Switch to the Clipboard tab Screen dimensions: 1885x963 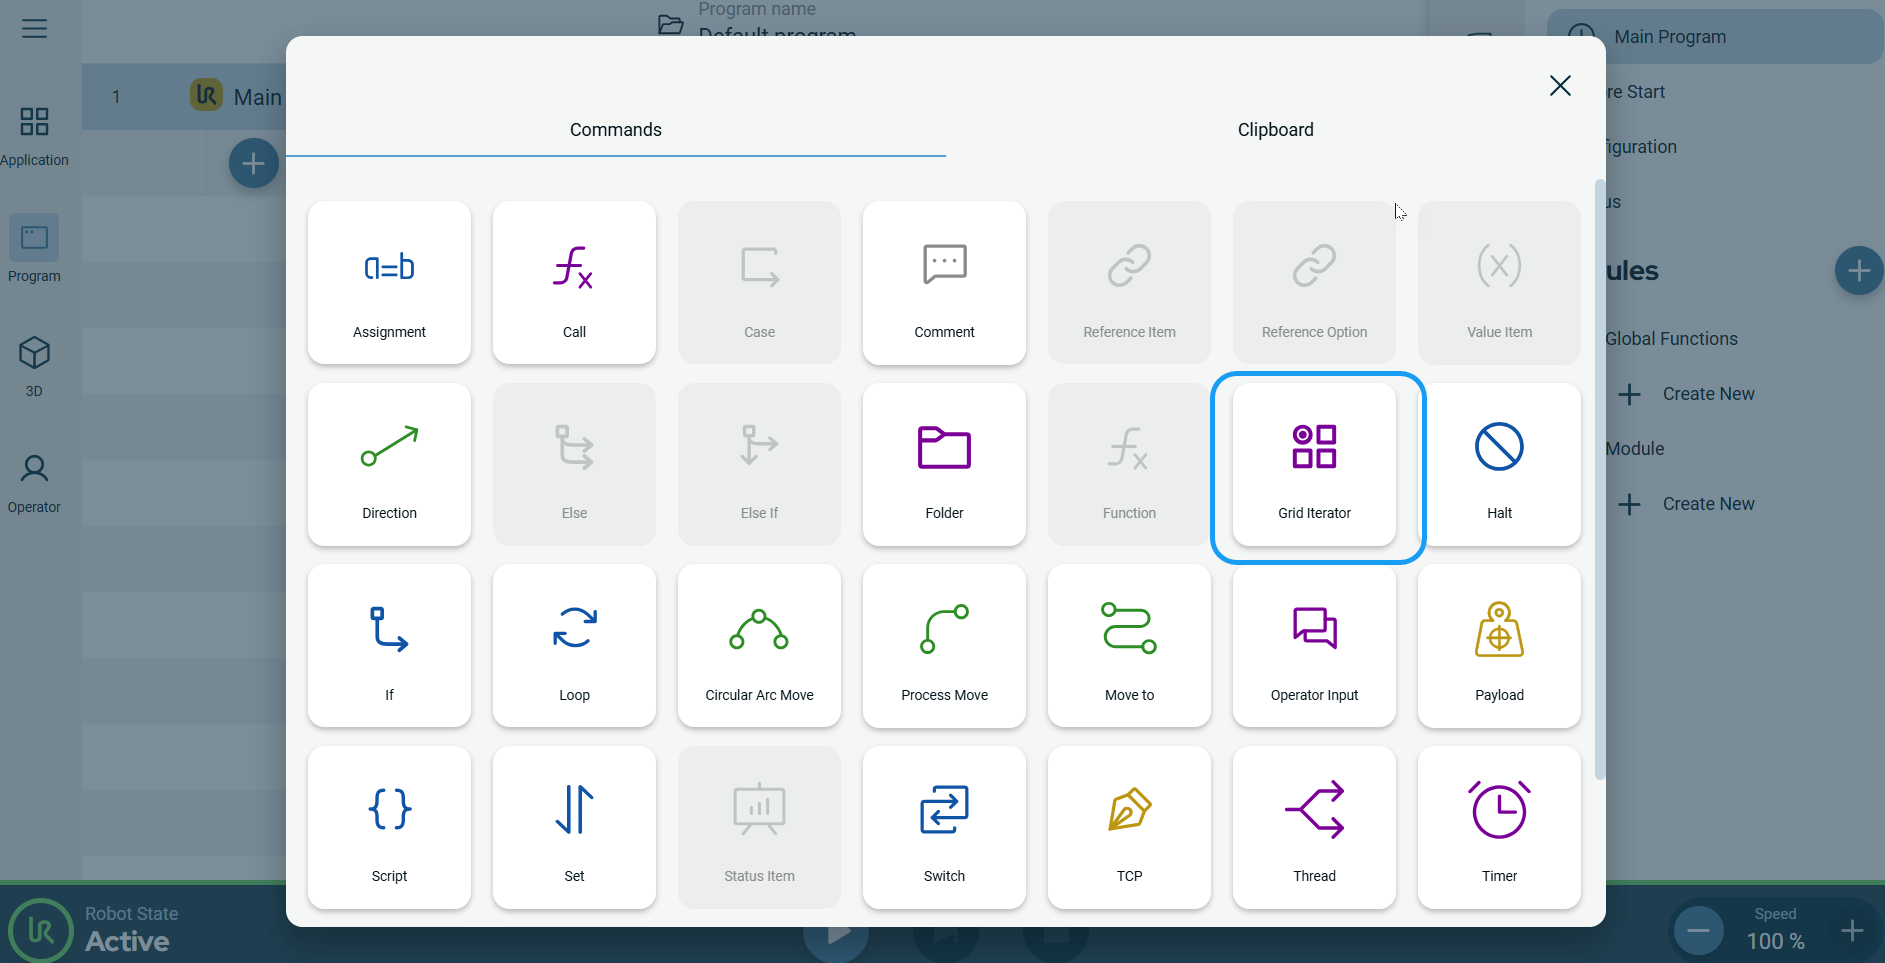click(1275, 130)
